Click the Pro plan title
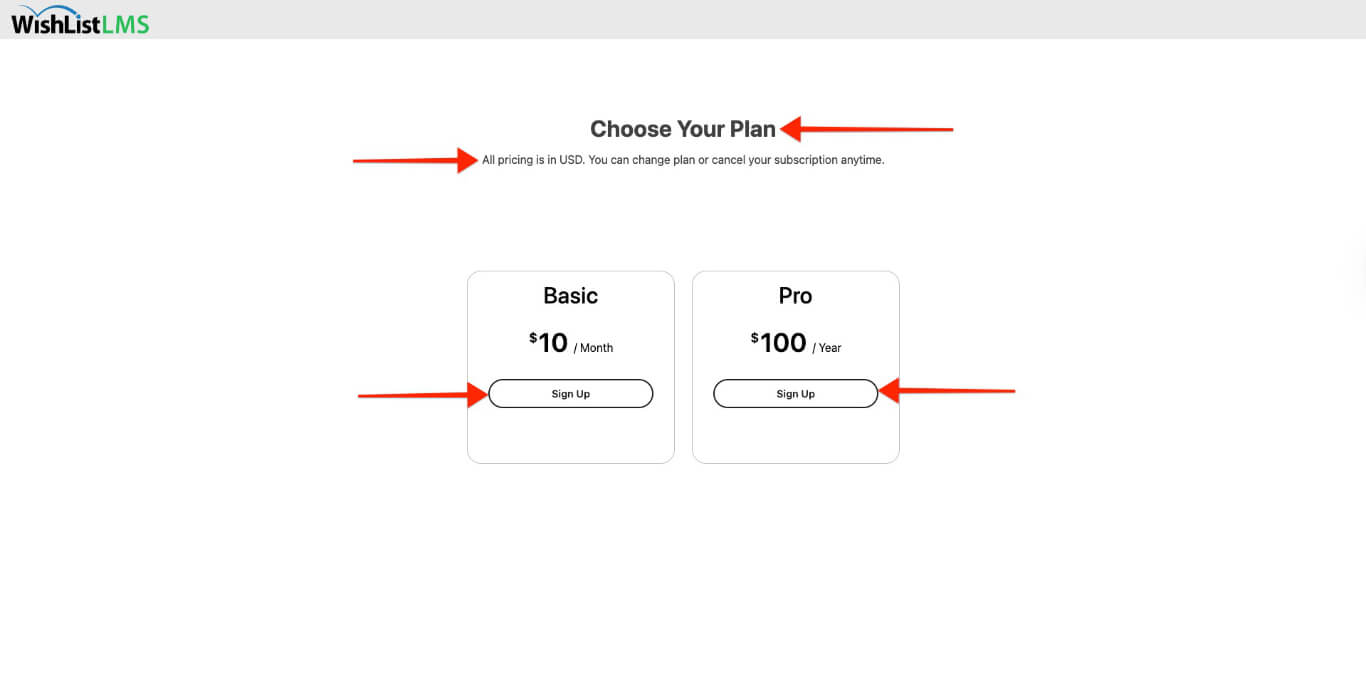The image size is (1366, 681). point(795,295)
